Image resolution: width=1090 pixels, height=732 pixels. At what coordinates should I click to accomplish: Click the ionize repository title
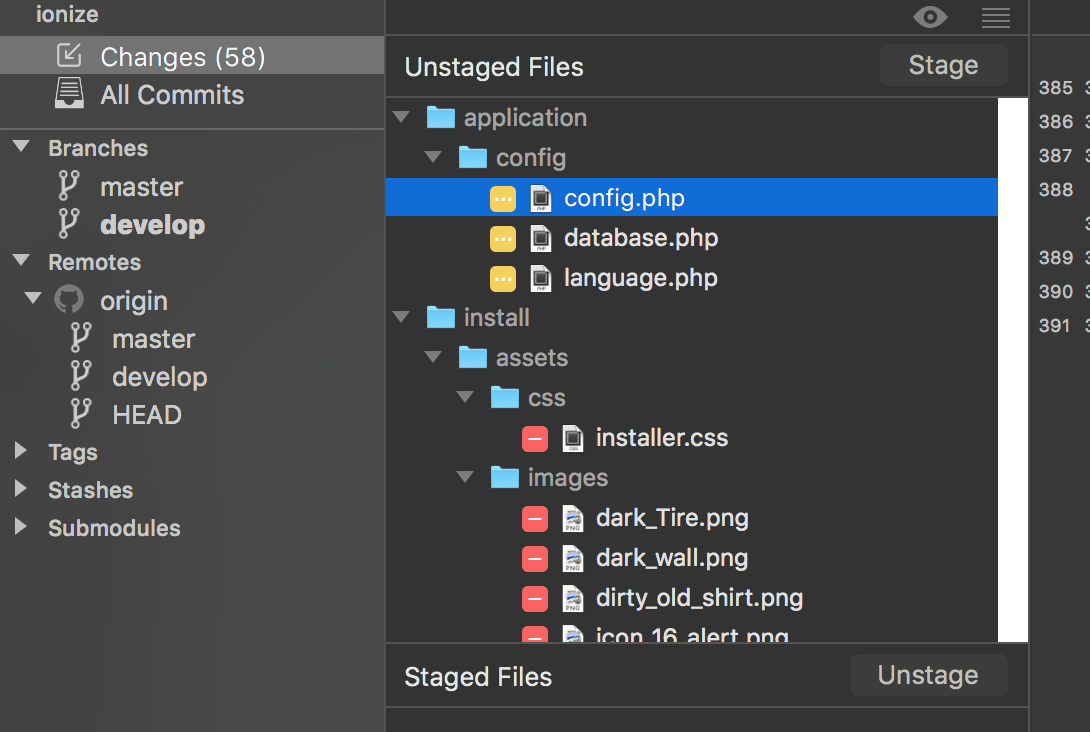click(x=67, y=14)
